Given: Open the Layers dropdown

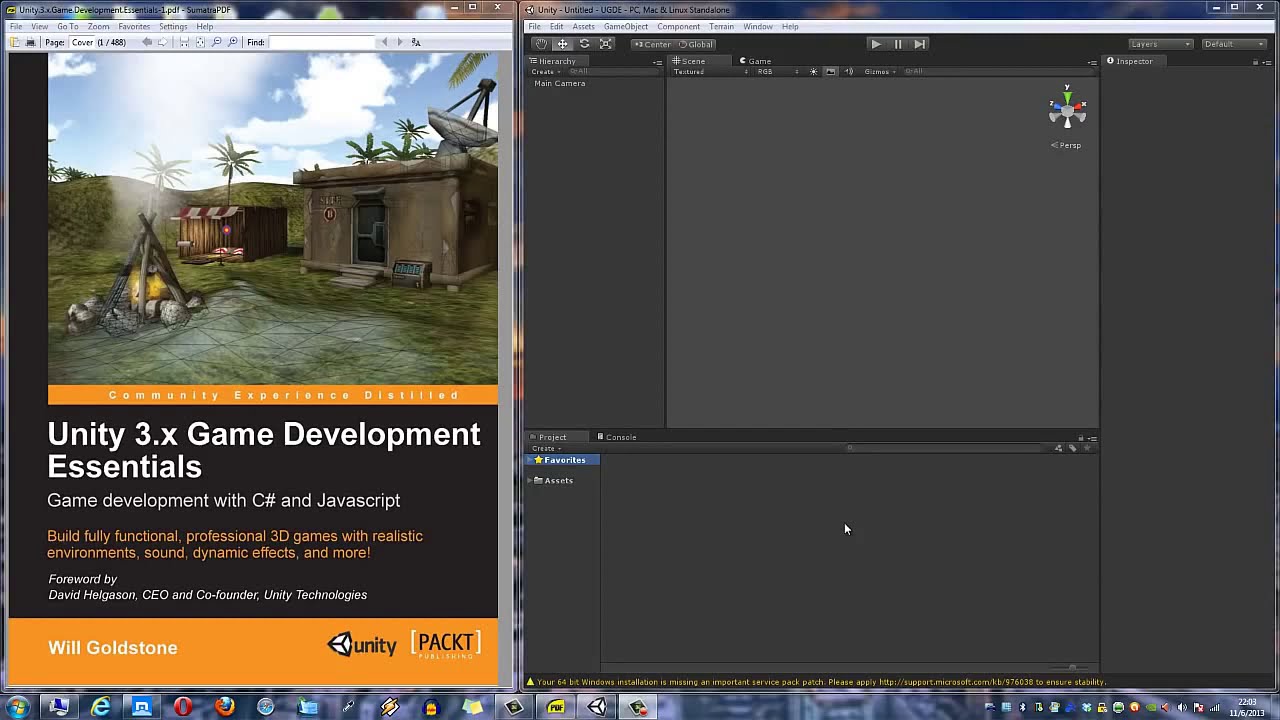Looking at the screenshot, I should (x=1160, y=44).
